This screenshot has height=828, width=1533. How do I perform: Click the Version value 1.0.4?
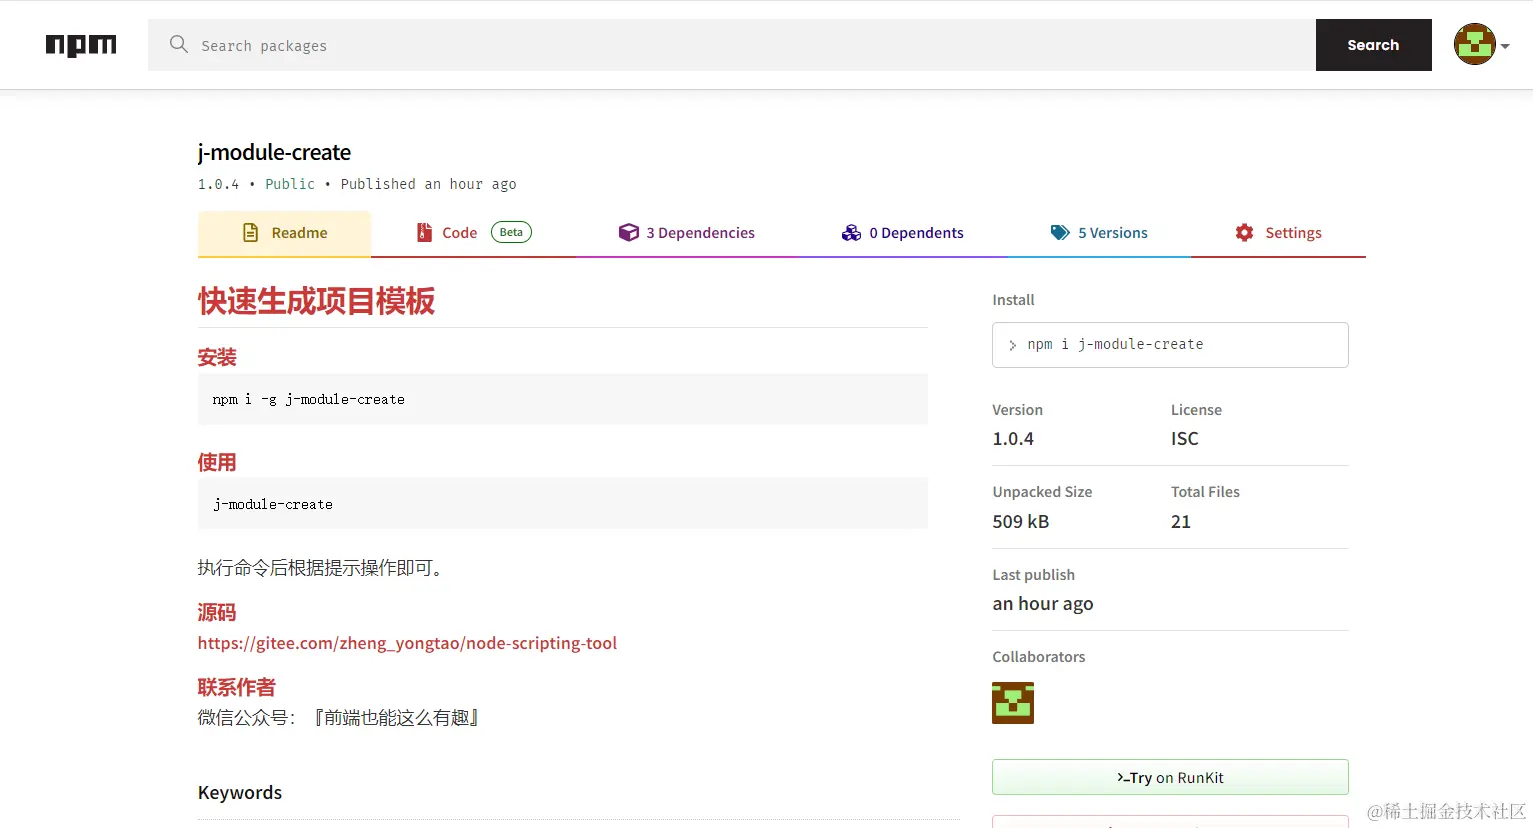click(1013, 439)
